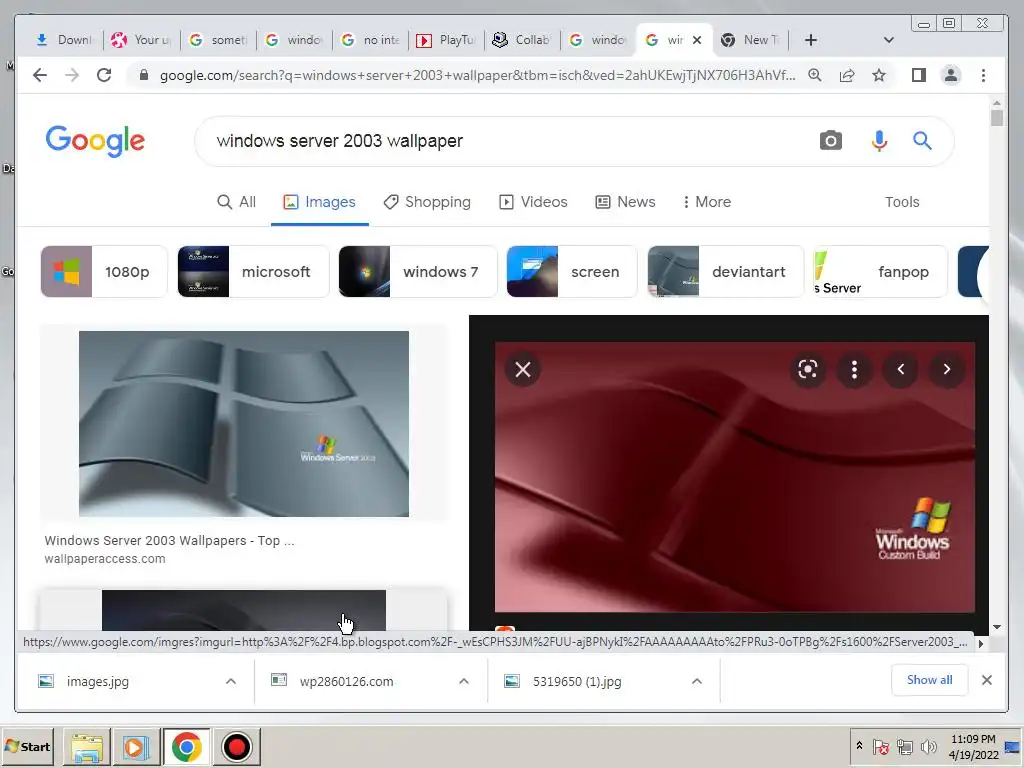
Task: Open the file explorer taskbar icon
Action: tap(87, 746)
